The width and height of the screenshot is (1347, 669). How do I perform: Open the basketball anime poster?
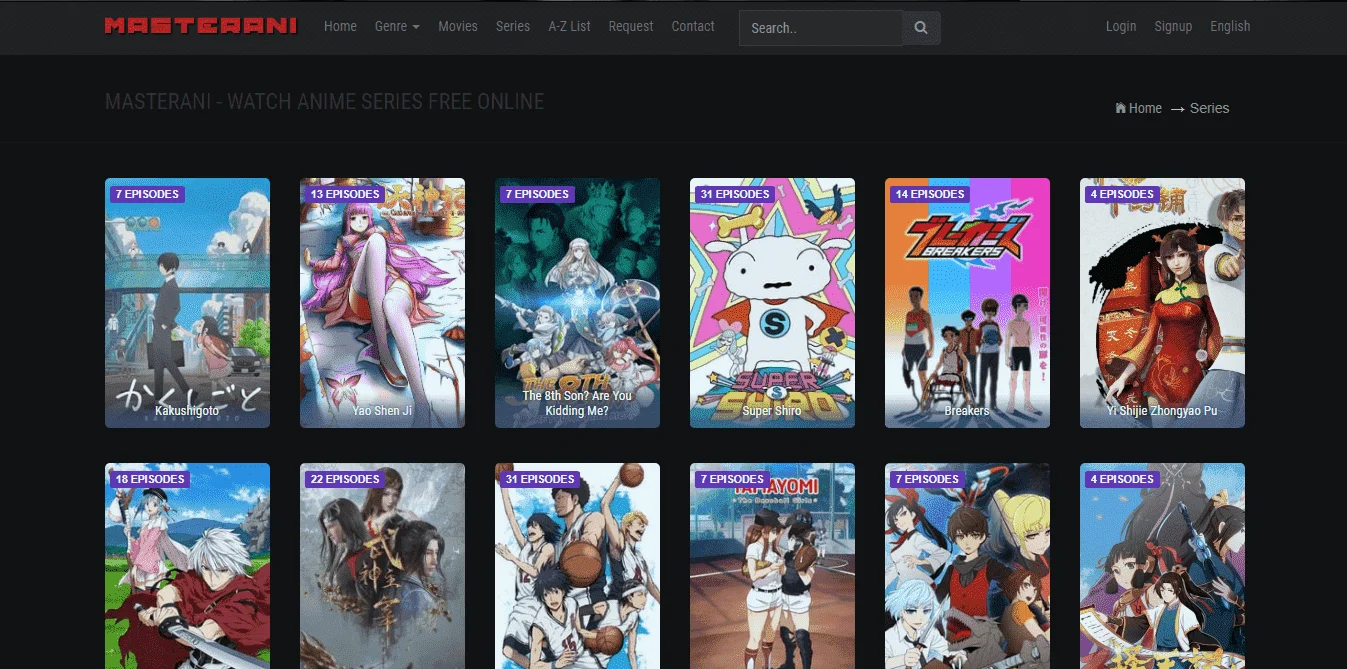pyautogui.click(x=577, y=566)
